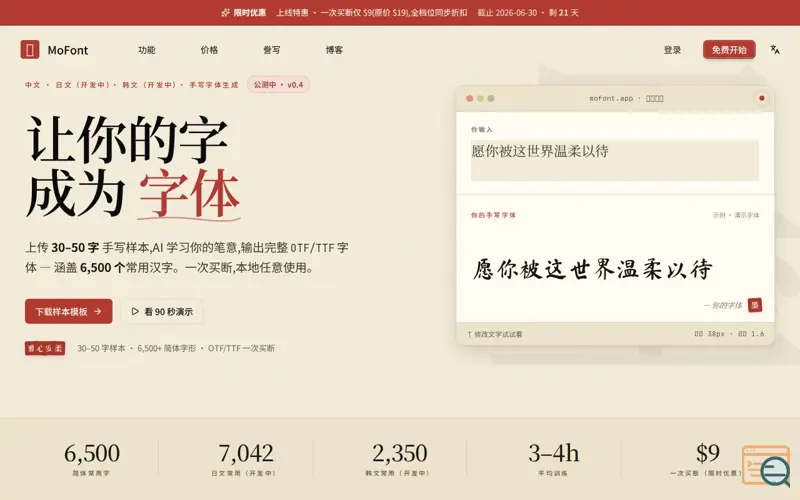Viewport: 800px width, 500px height.
Task: Open the 功能 nav menu item
Action: (146, 50)
